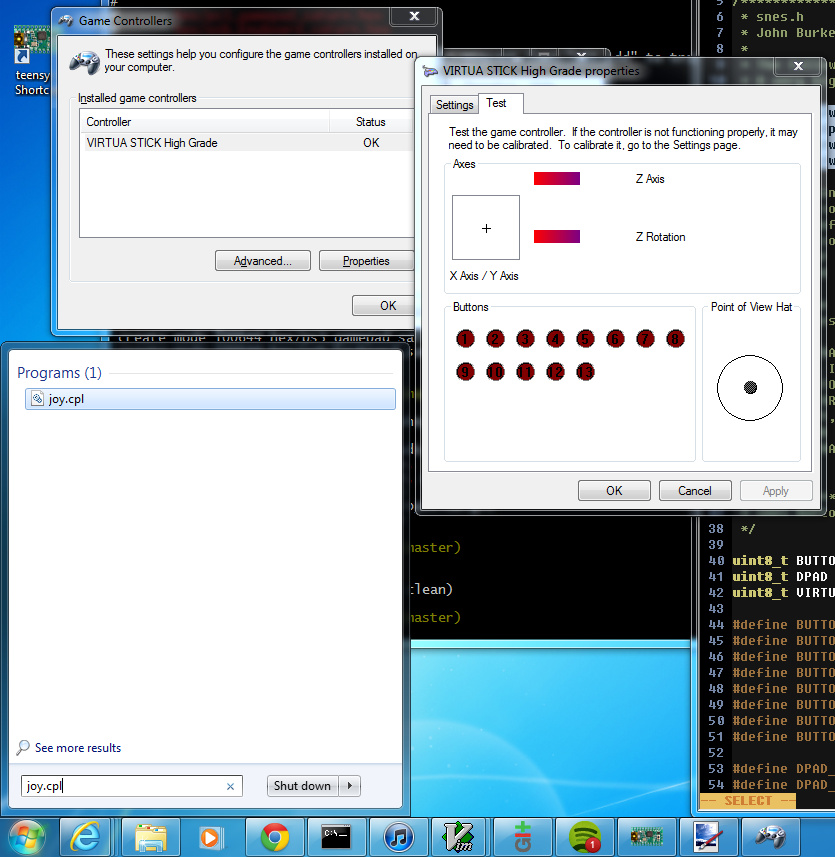Click button 13 indicator in Buttons group
This screenshot has width=835, height=857.
[x=585, y=372]
